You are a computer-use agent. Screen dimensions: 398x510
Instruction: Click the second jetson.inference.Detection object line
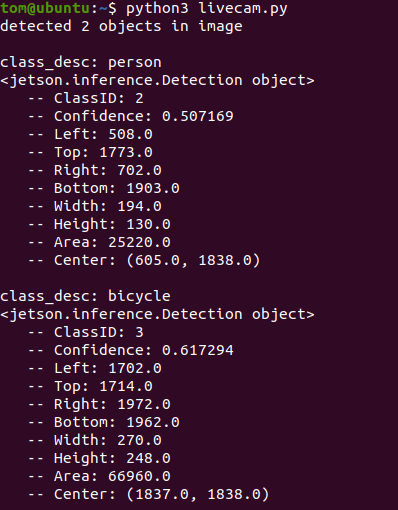[x=157, y=315]
